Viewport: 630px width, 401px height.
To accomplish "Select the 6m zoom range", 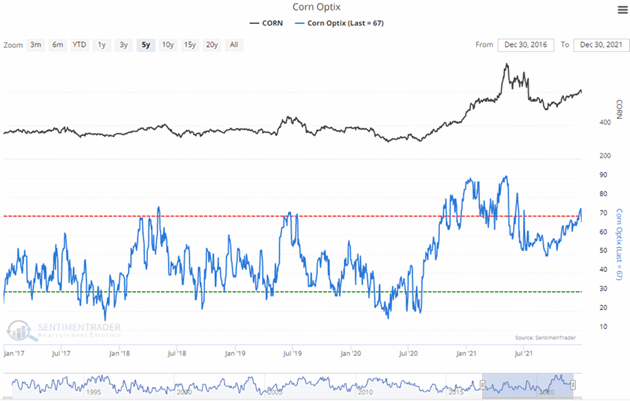I will coord(58,45).
